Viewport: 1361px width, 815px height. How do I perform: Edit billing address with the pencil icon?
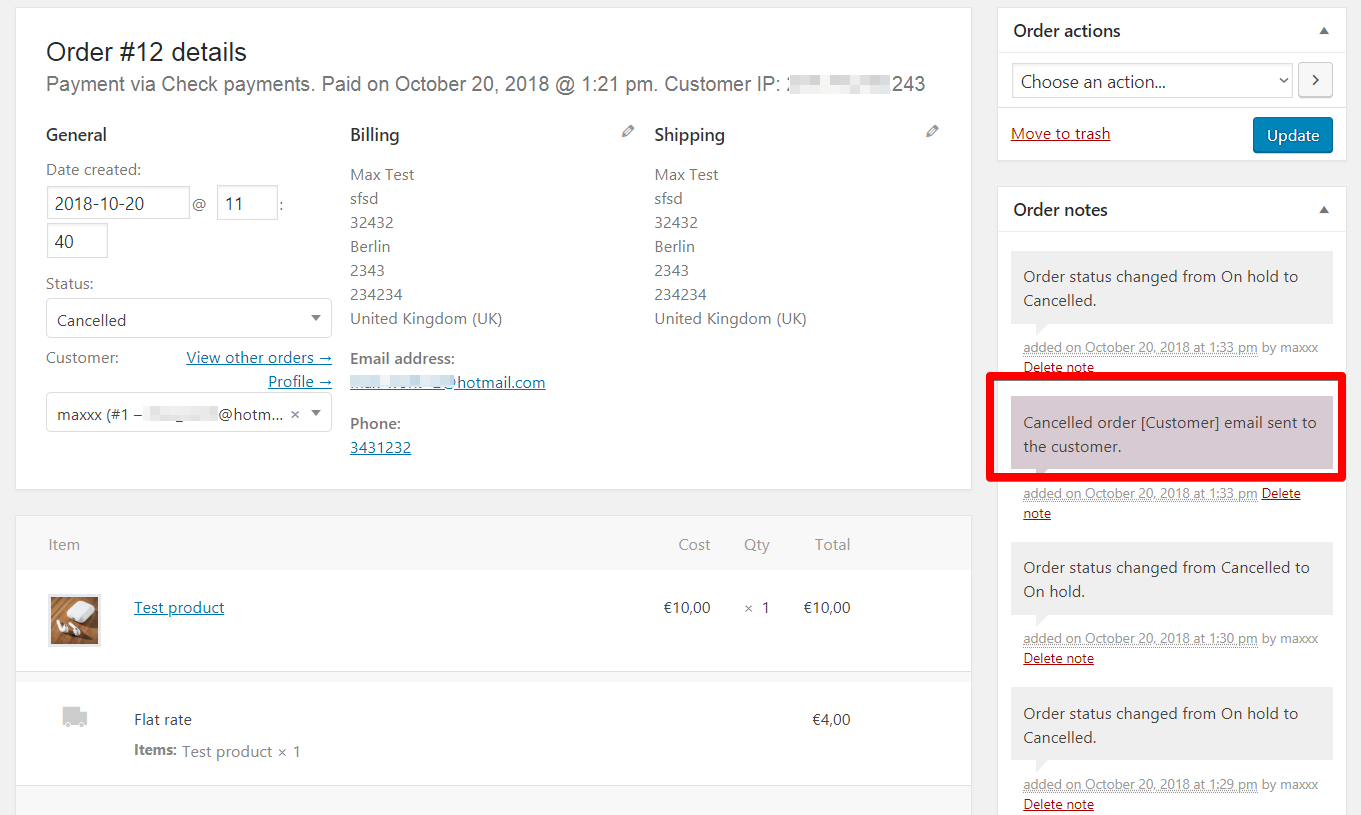click(x=628, y=131)
